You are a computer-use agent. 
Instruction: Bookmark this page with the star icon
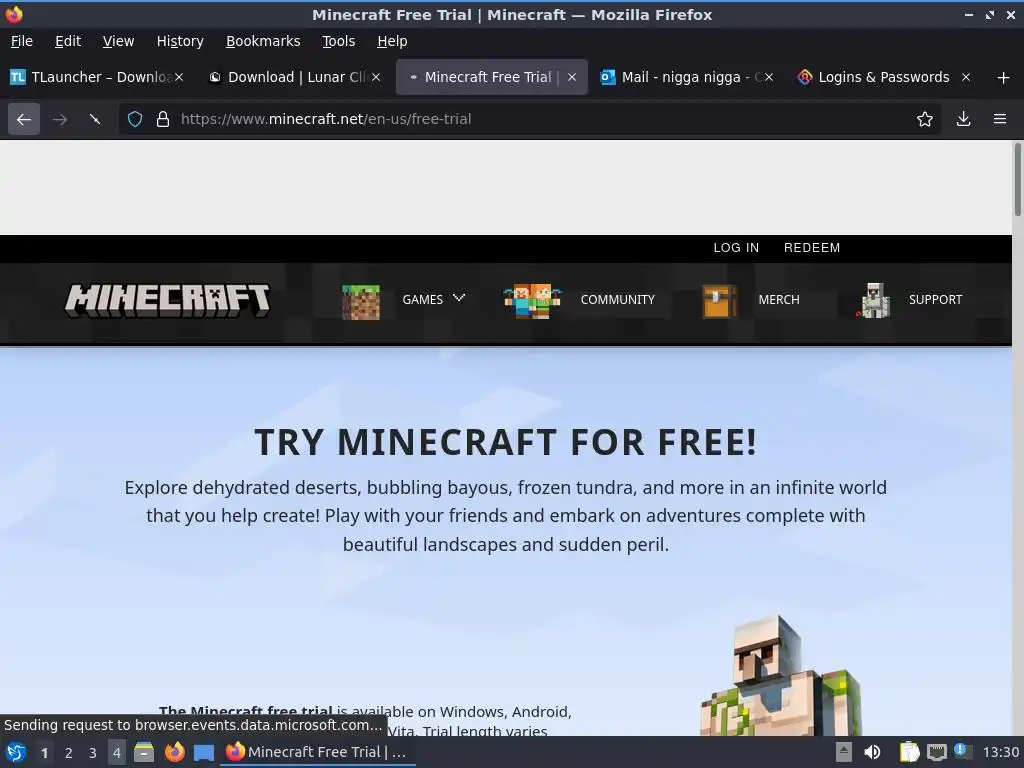click(925, 119)
